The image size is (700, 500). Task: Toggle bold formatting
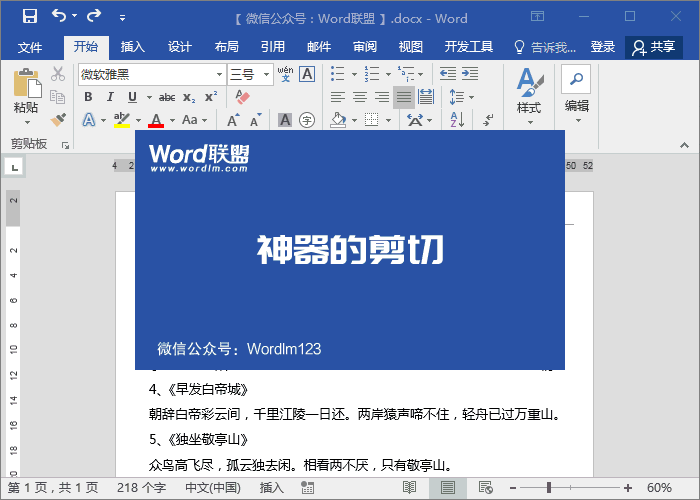88,97
